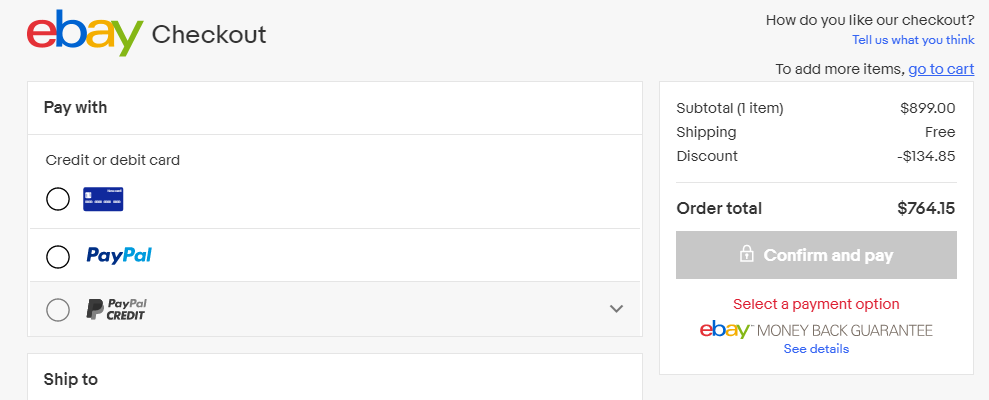Click the PayPal Credit logo
The image size is (989, 400).
[x=117, y=309]
